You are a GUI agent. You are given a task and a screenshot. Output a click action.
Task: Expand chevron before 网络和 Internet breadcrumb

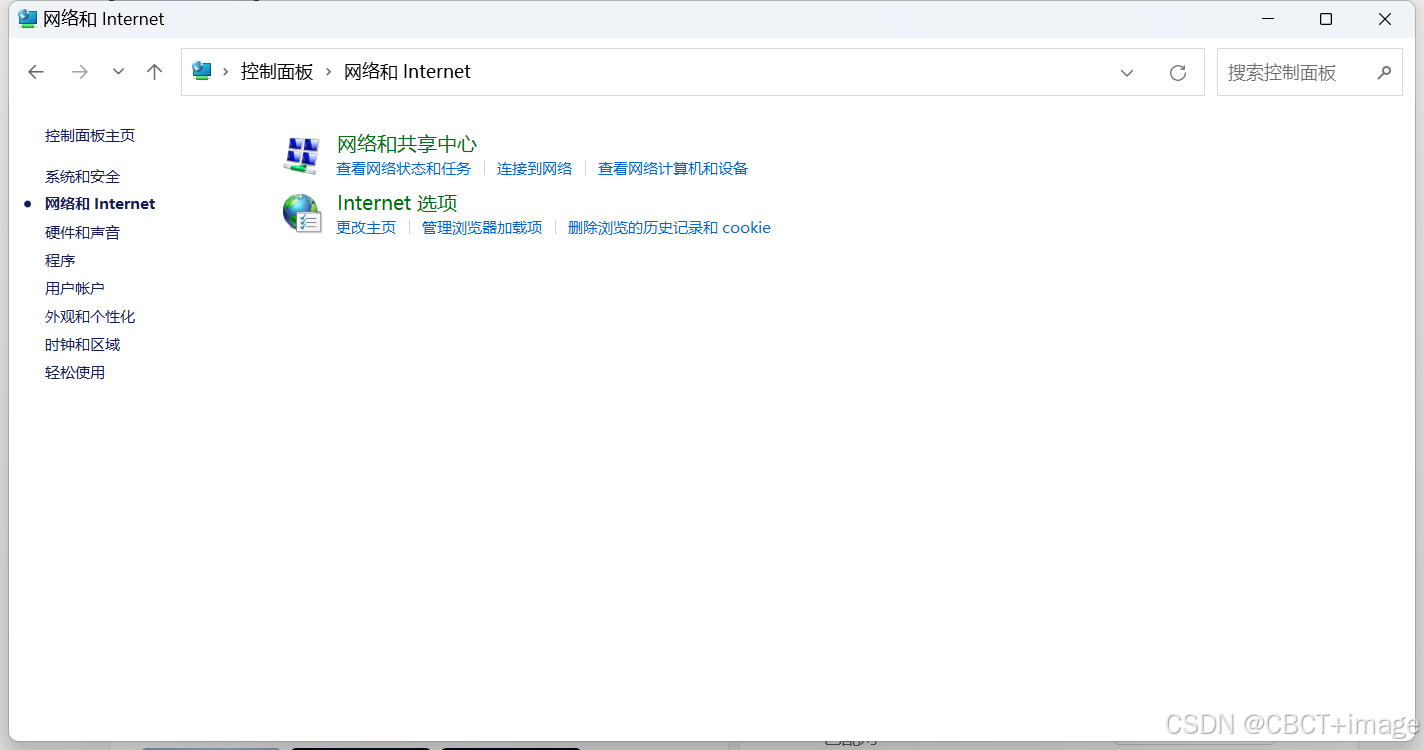328,72
